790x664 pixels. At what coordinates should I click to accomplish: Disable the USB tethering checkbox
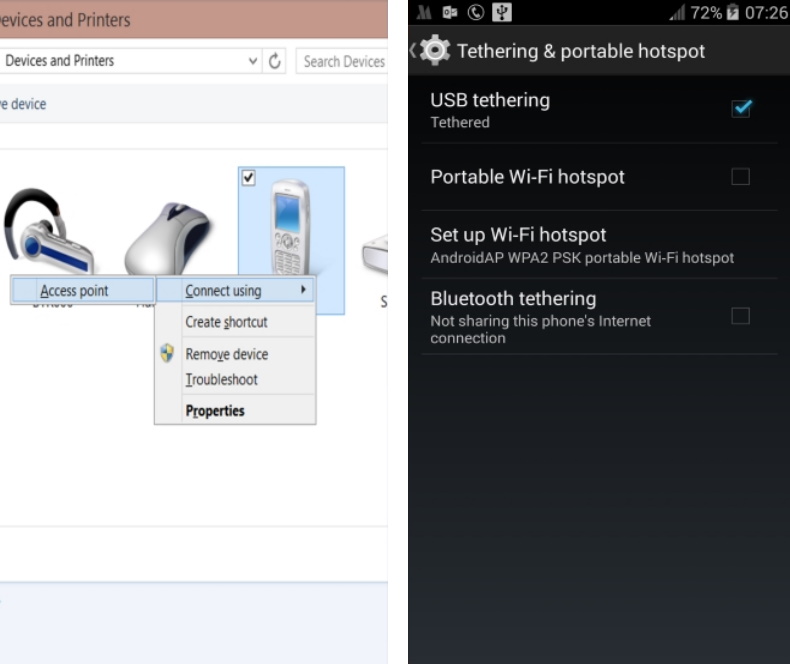coord(740,108)
